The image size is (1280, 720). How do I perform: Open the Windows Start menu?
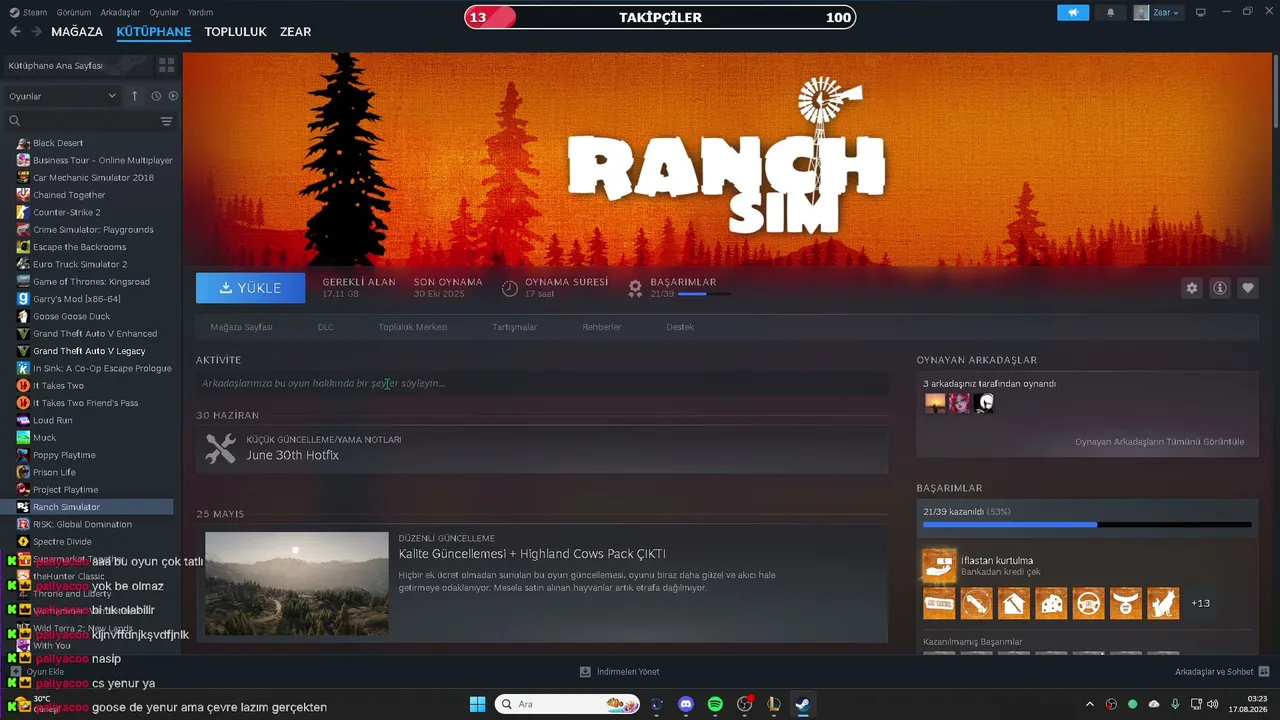(x=477, y=704)
